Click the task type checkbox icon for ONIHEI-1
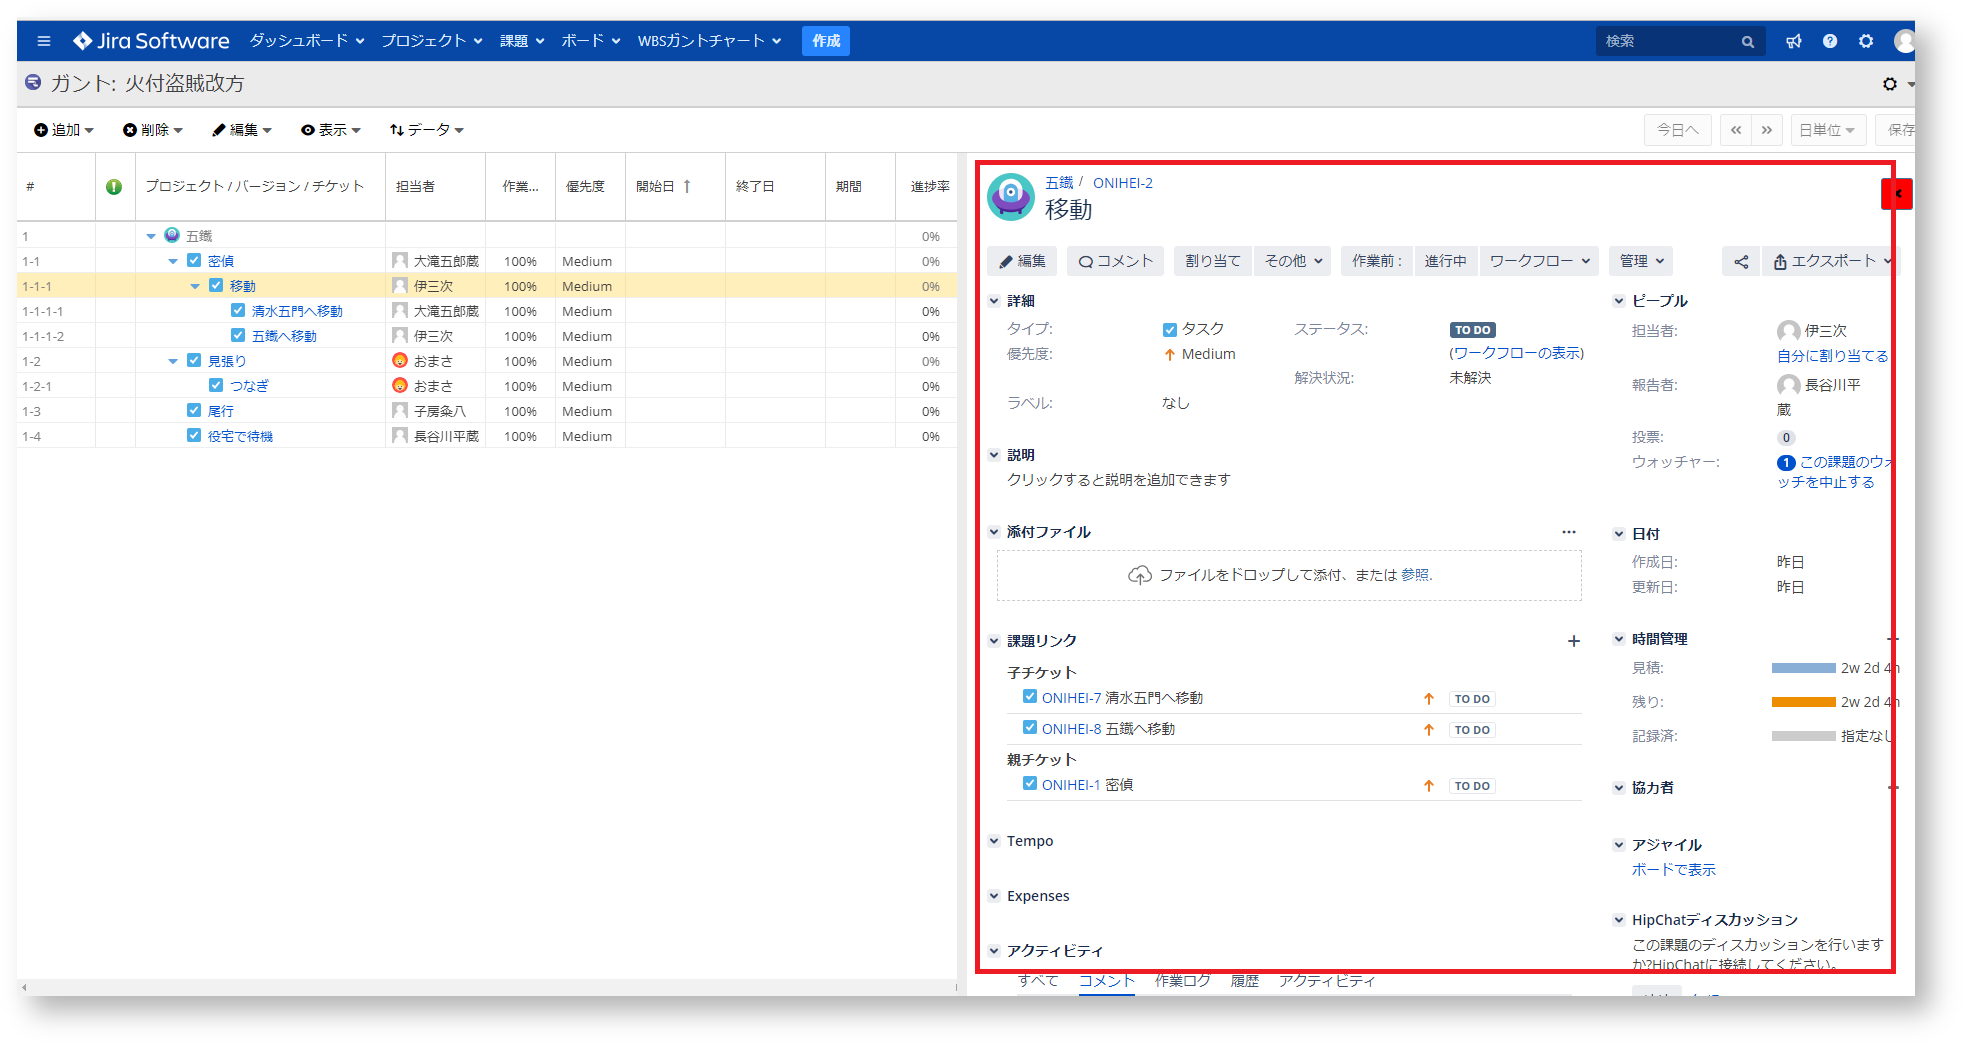The image size is (1963, 1044). (1029, 784)
